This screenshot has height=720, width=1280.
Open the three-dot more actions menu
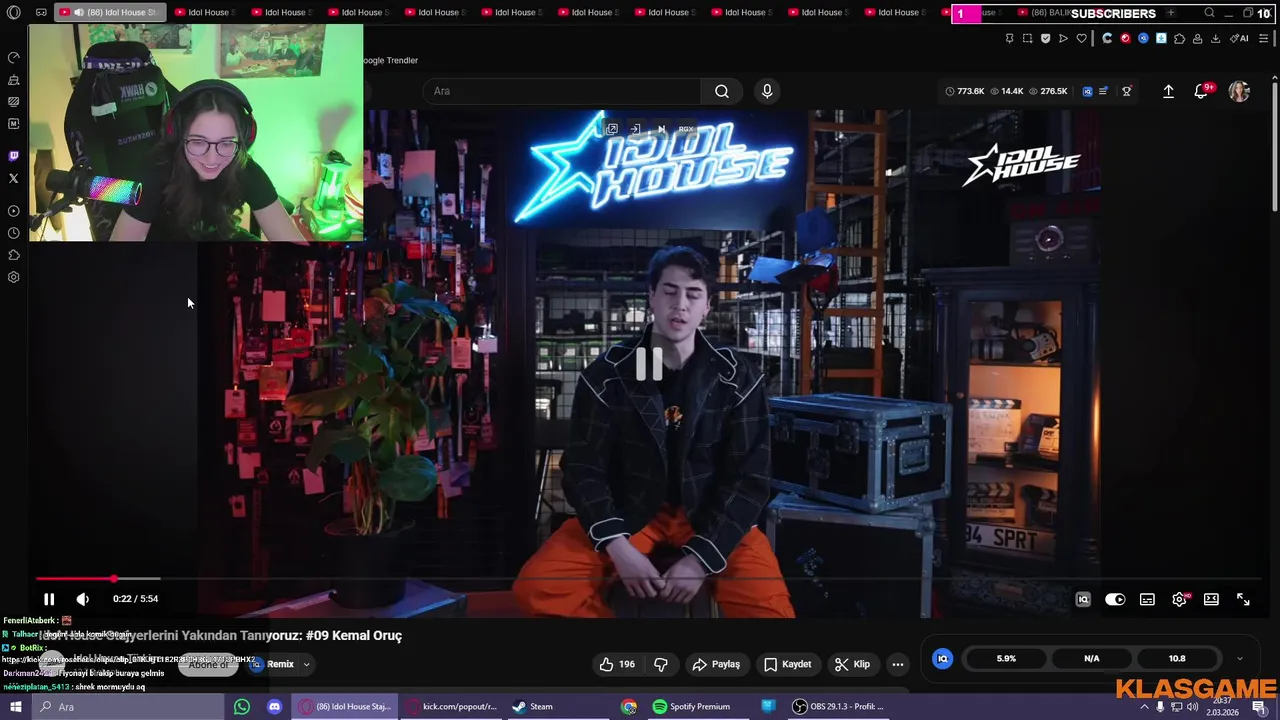897,664
